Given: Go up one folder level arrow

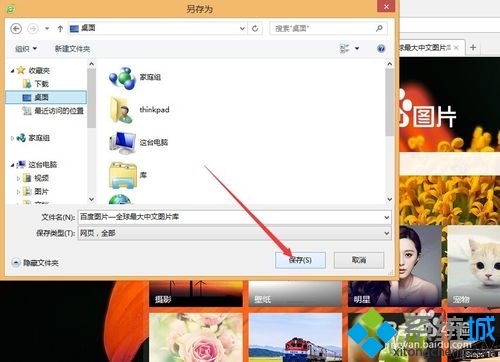Looking at the screenshot, I should click(60, 29).
